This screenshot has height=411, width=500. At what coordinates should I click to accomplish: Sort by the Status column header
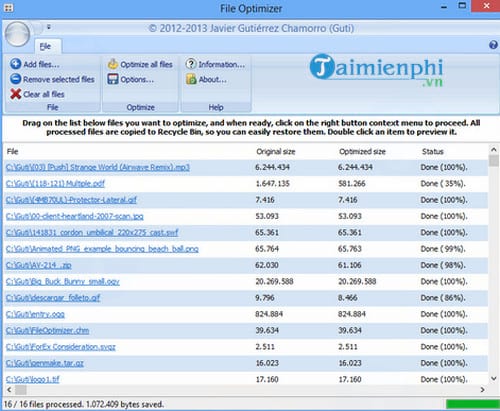pos(433,152)
